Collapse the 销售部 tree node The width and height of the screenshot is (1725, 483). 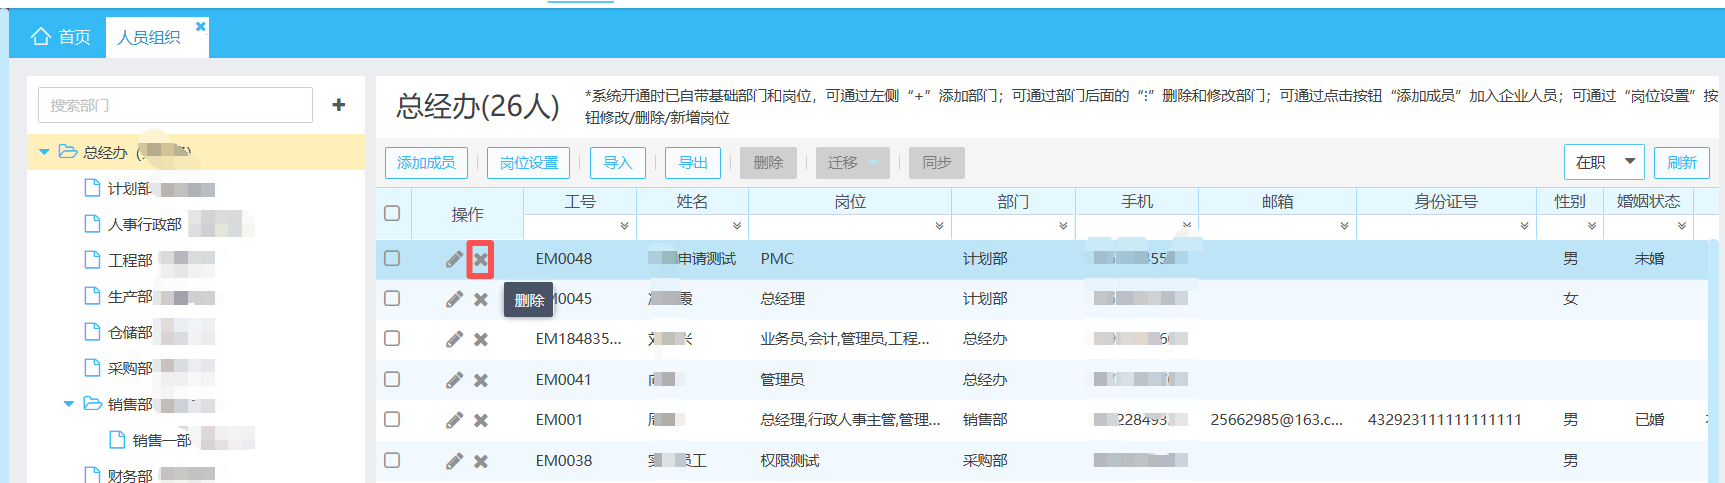tap(69, 404)
